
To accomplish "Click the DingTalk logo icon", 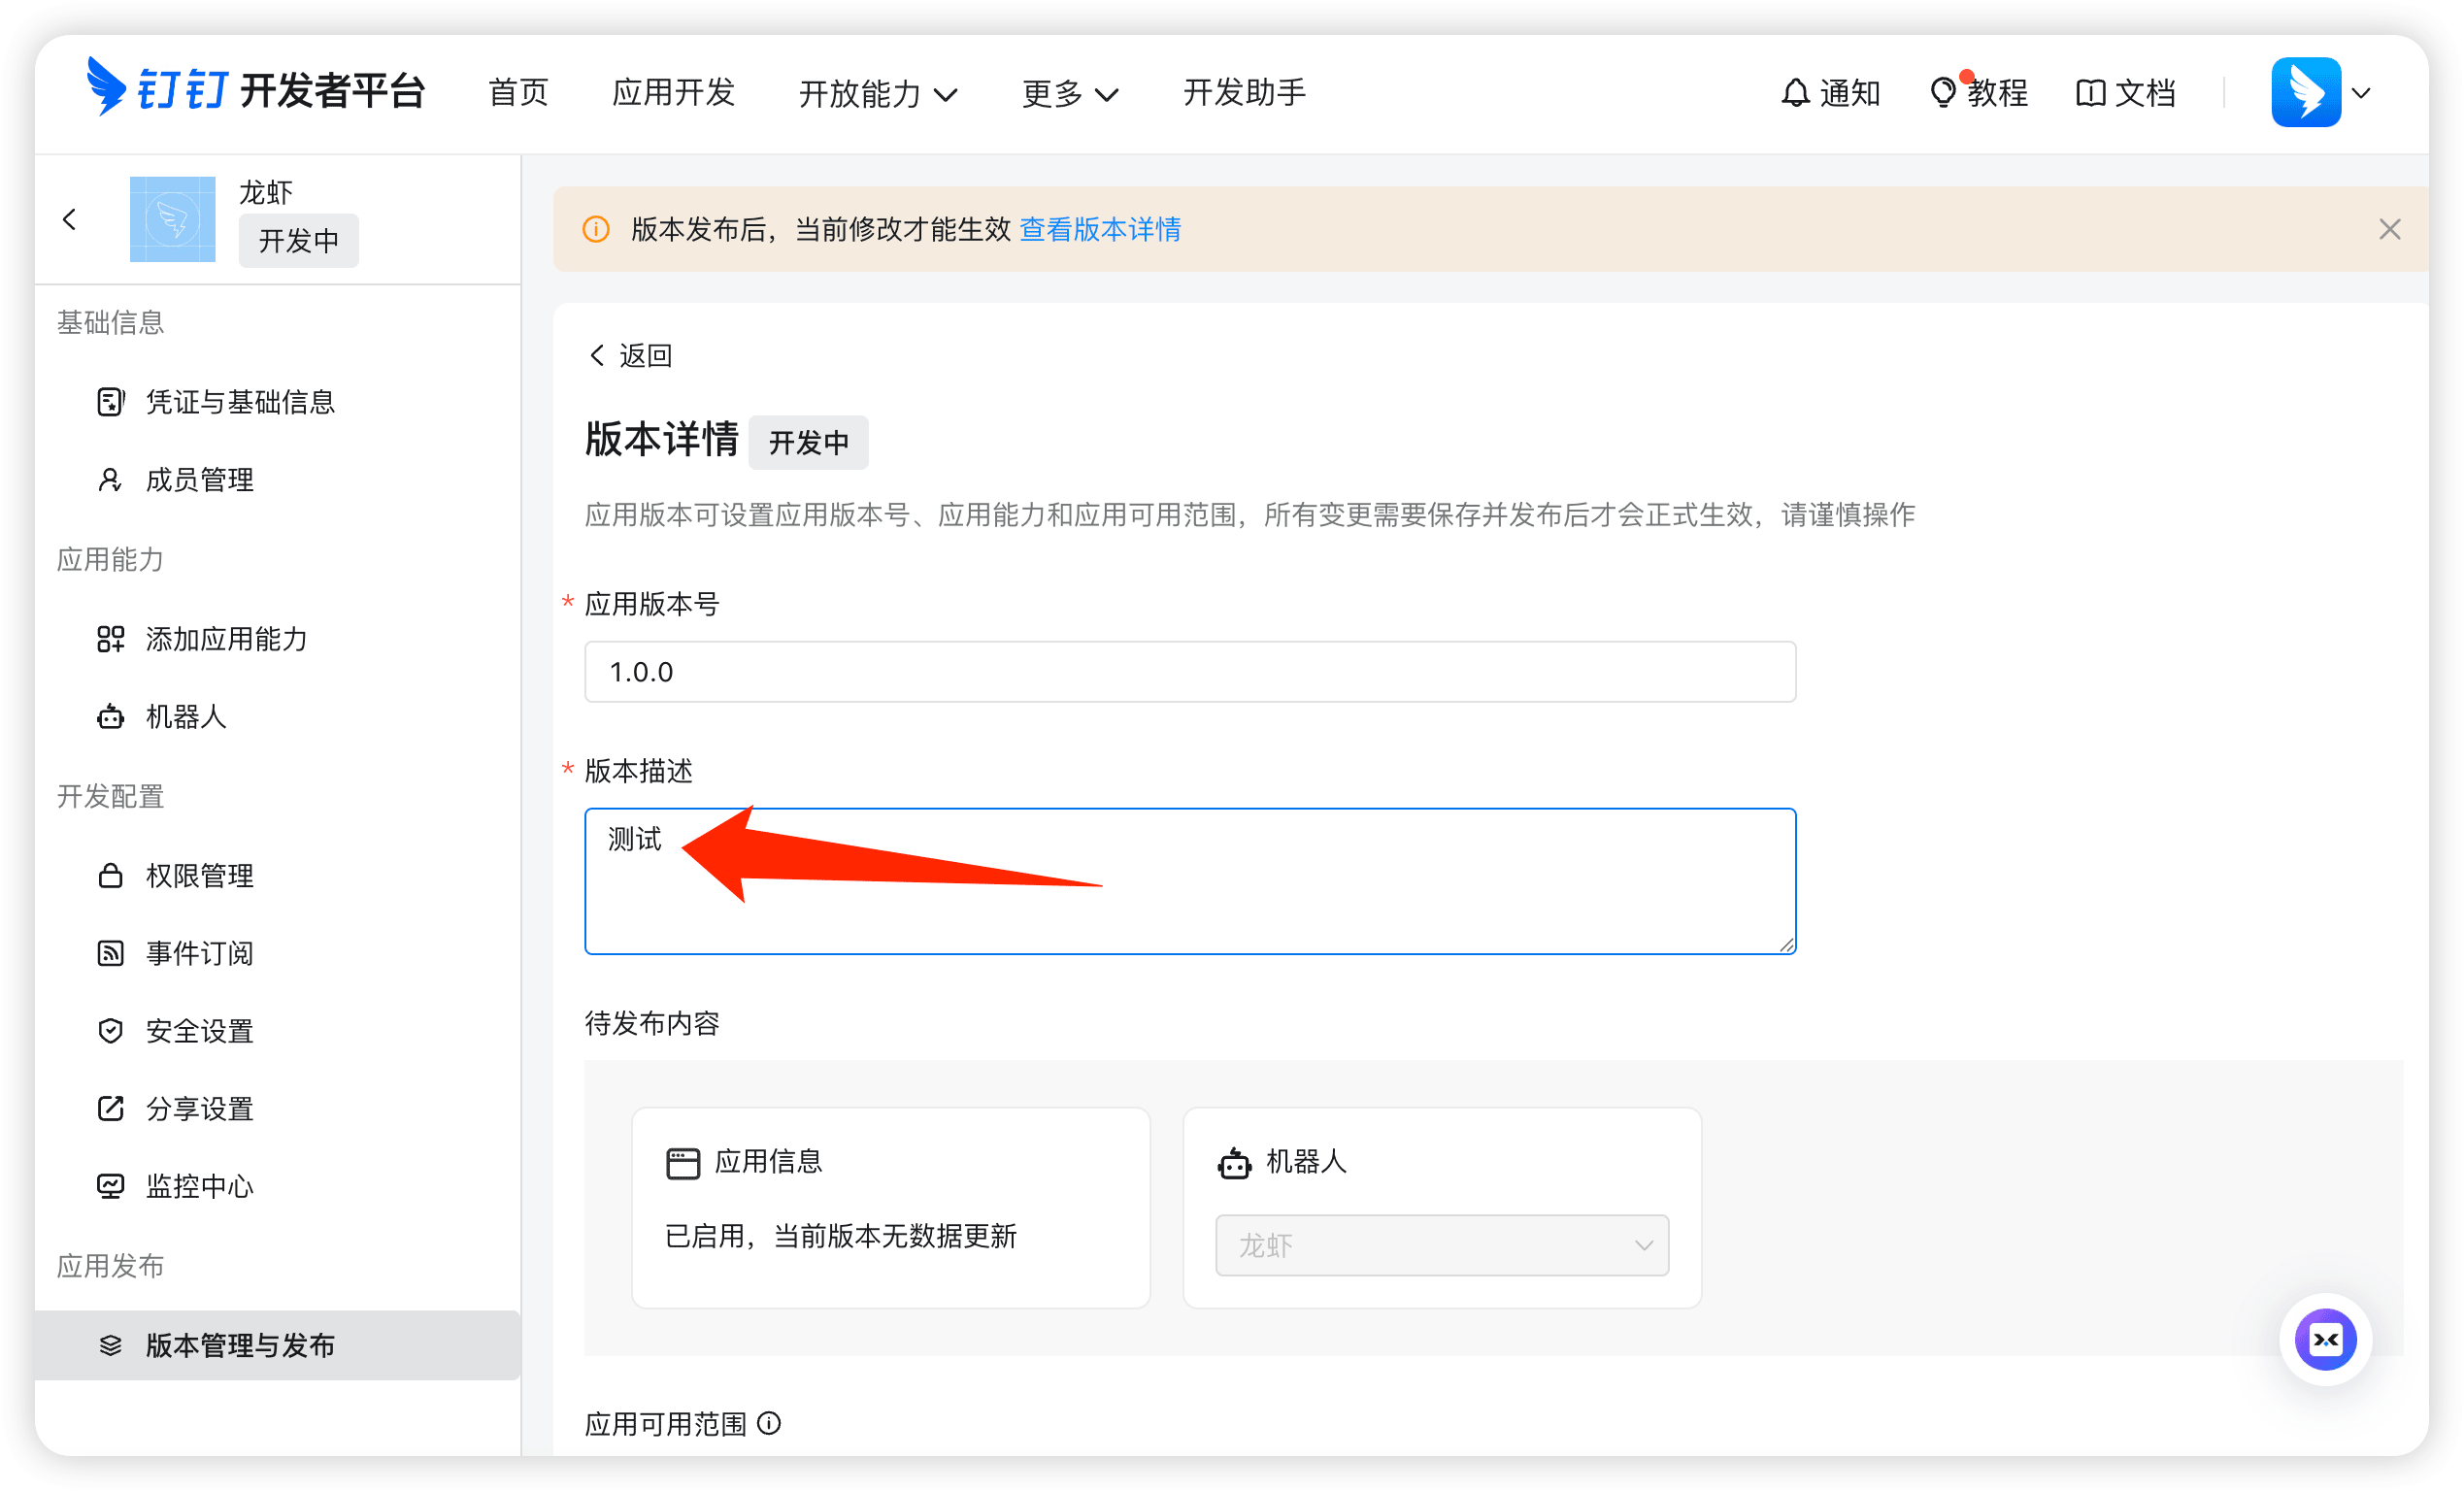I will click(106, 88).
